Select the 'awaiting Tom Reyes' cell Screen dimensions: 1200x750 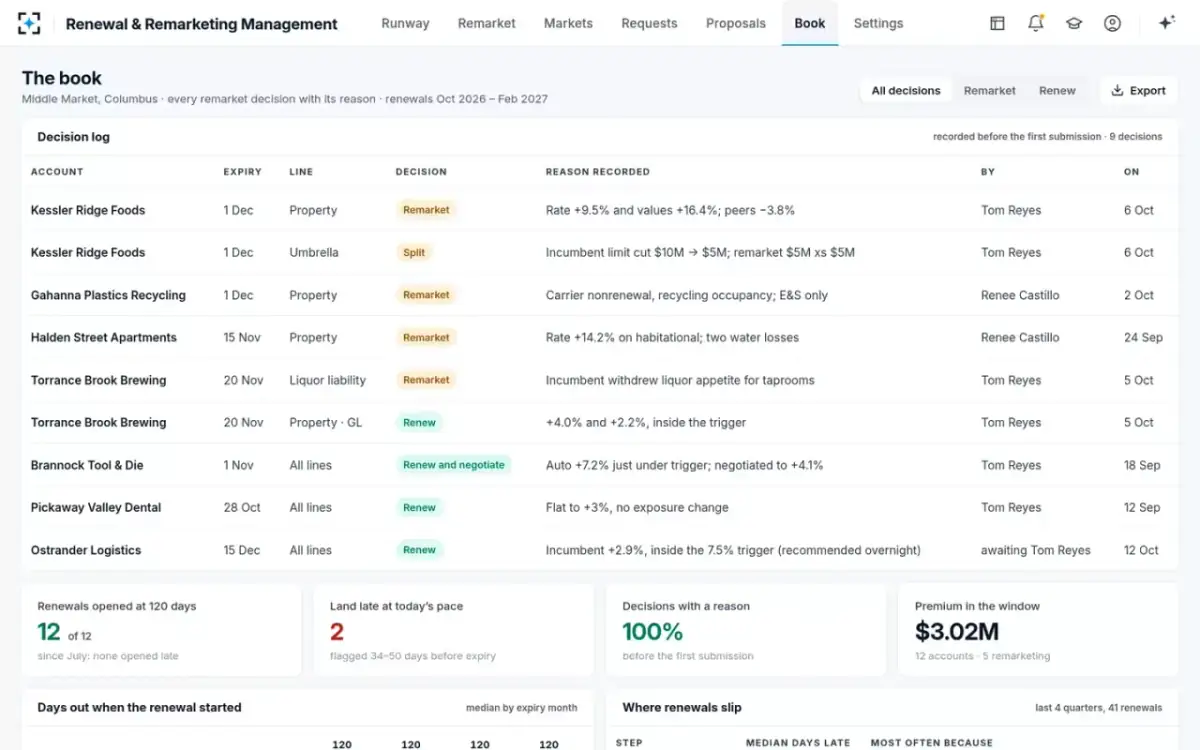(1036, 550)
